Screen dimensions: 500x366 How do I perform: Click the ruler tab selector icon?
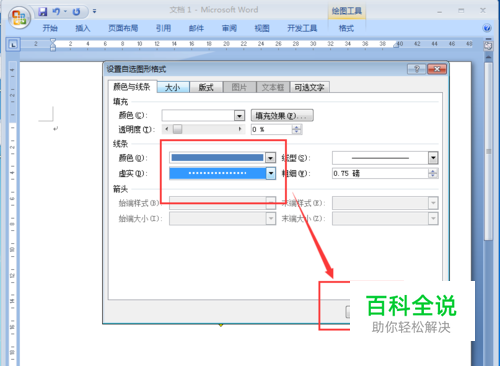(x=13, y=44)
